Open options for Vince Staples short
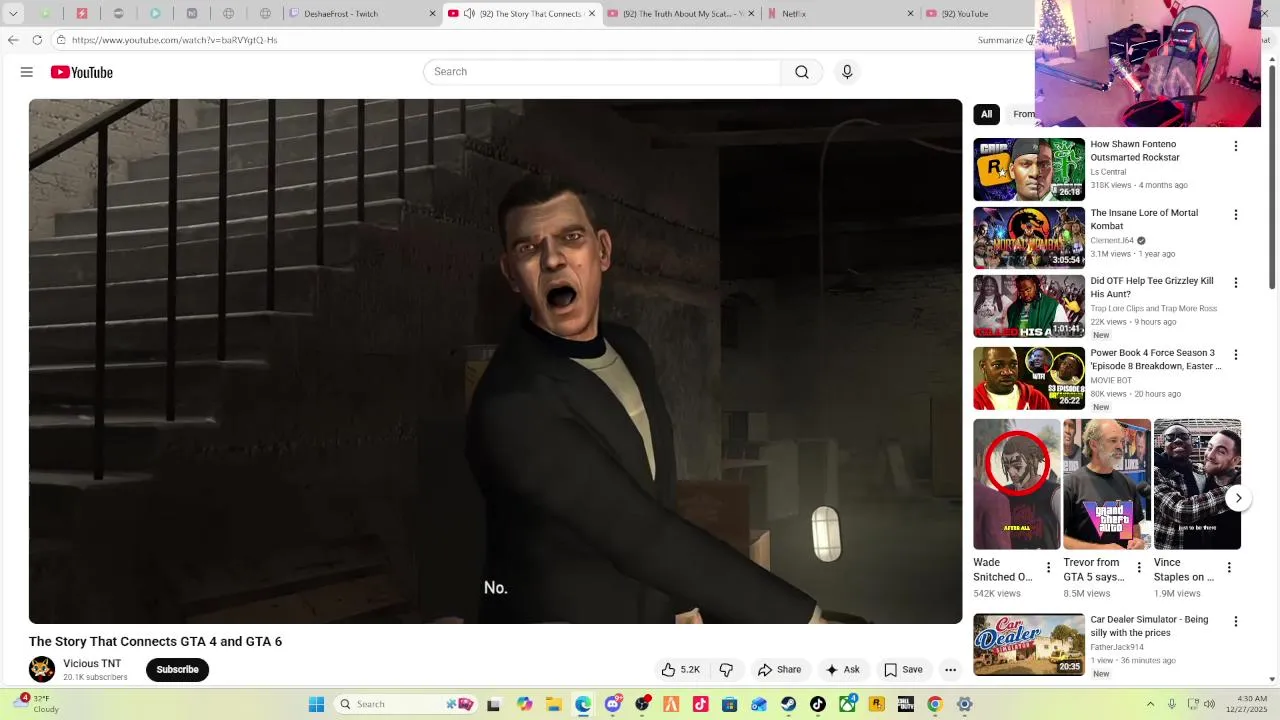 pos(1229,568)
